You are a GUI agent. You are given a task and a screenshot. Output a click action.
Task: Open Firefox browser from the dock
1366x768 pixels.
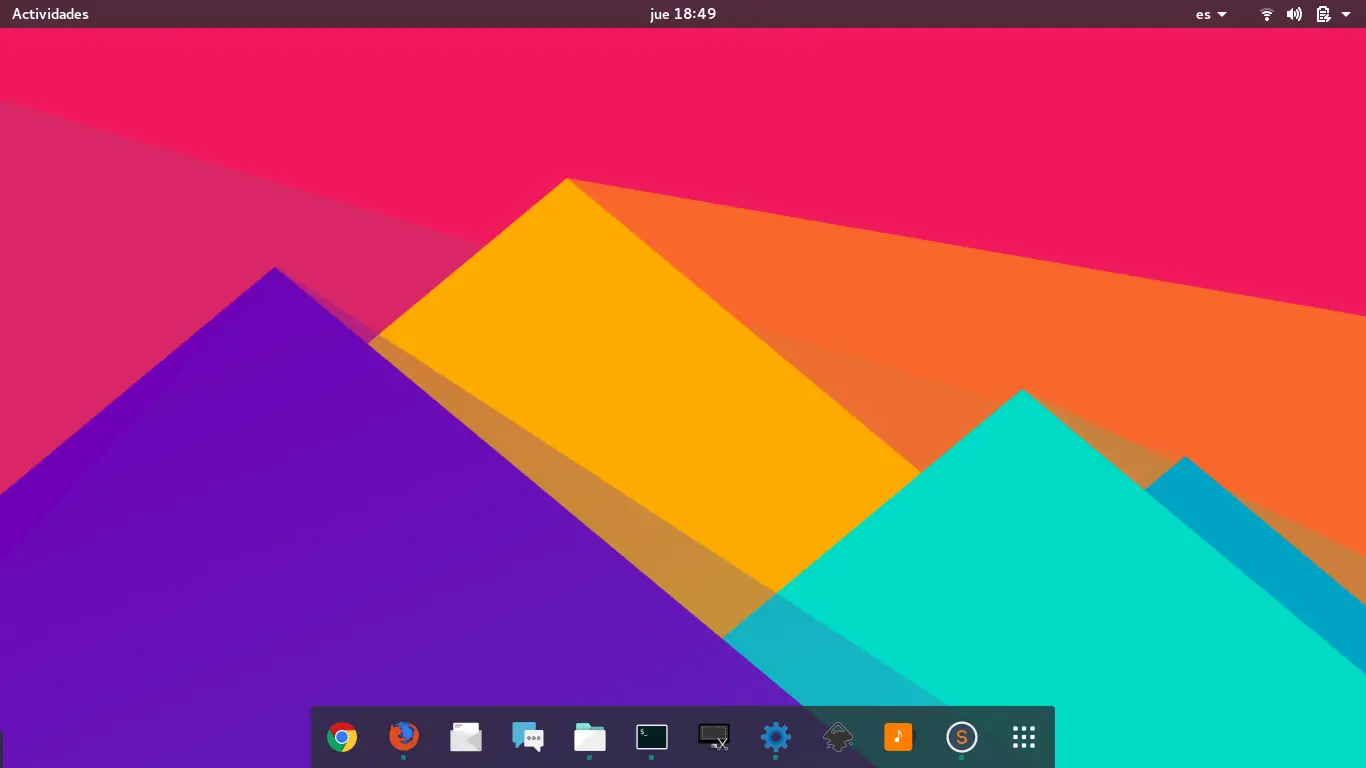pos(404,737)
